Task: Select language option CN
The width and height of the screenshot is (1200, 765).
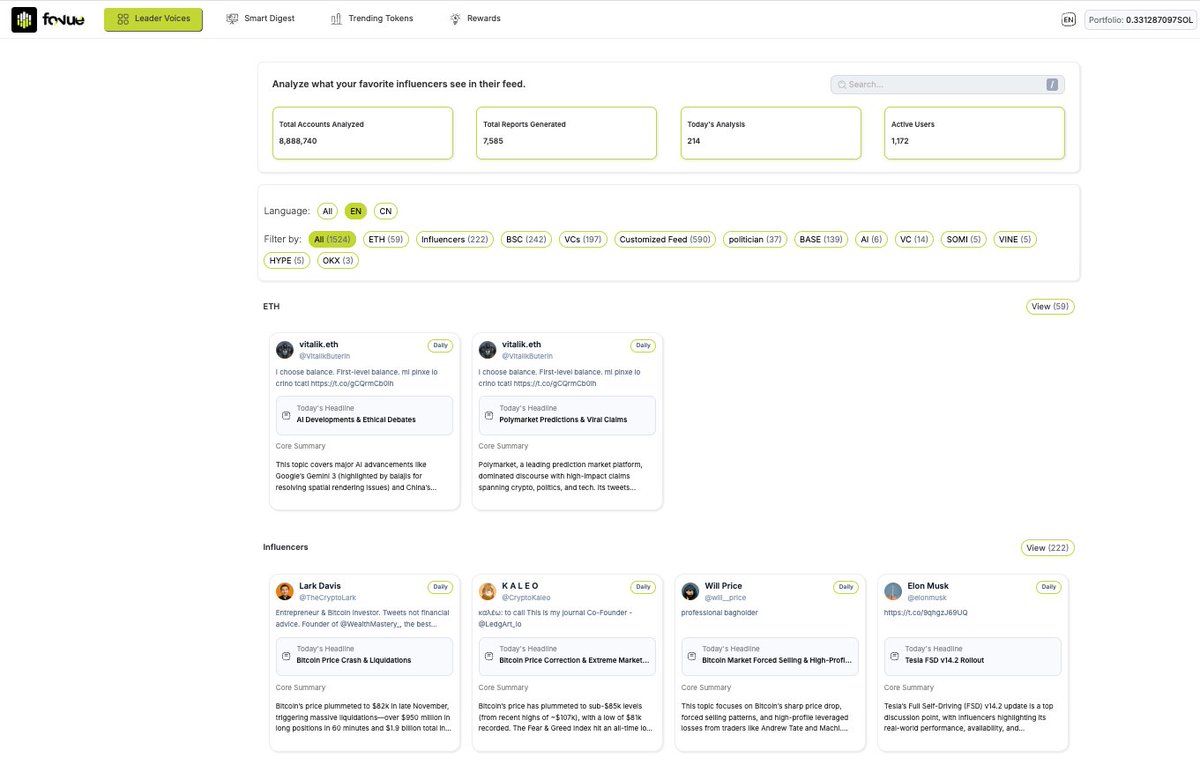Action: 386,211
